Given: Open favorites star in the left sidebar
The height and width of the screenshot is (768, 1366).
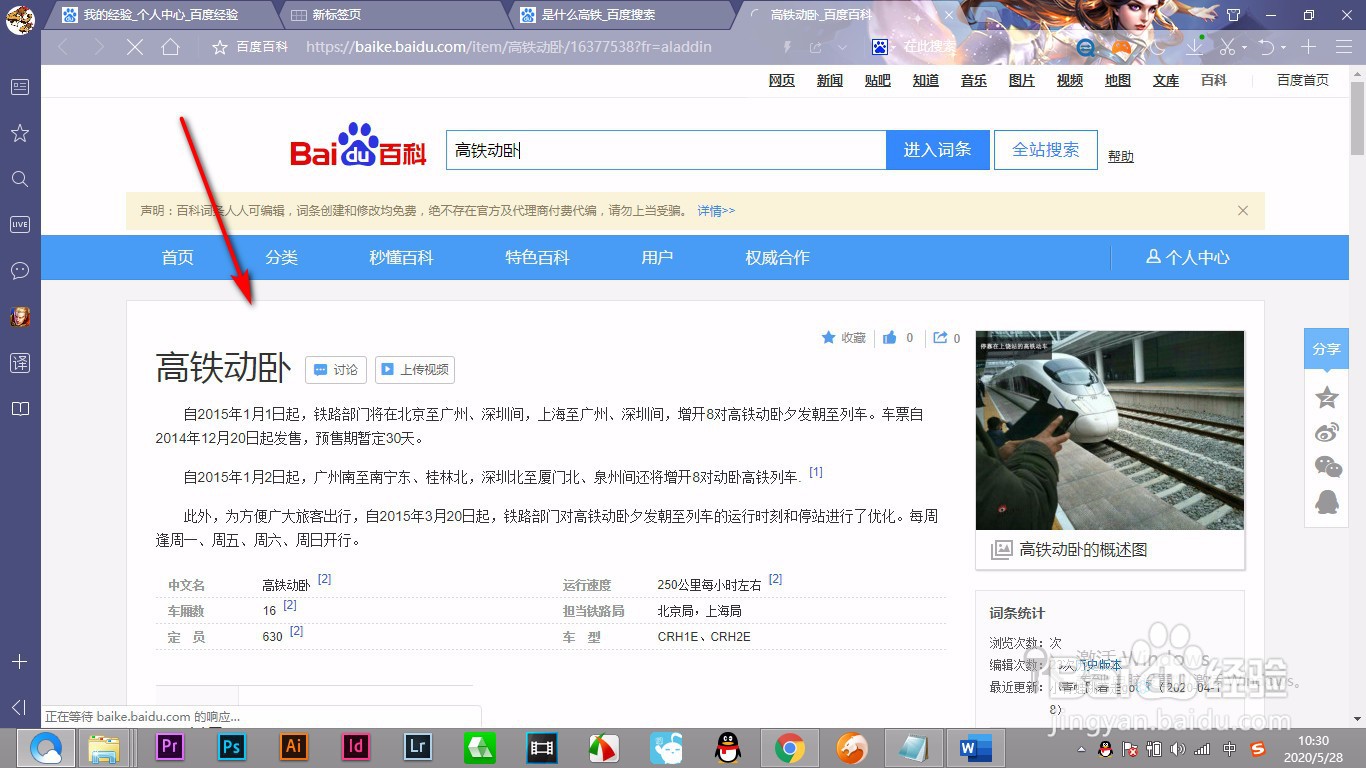Looking at the screenshot, I should point(20,133).
